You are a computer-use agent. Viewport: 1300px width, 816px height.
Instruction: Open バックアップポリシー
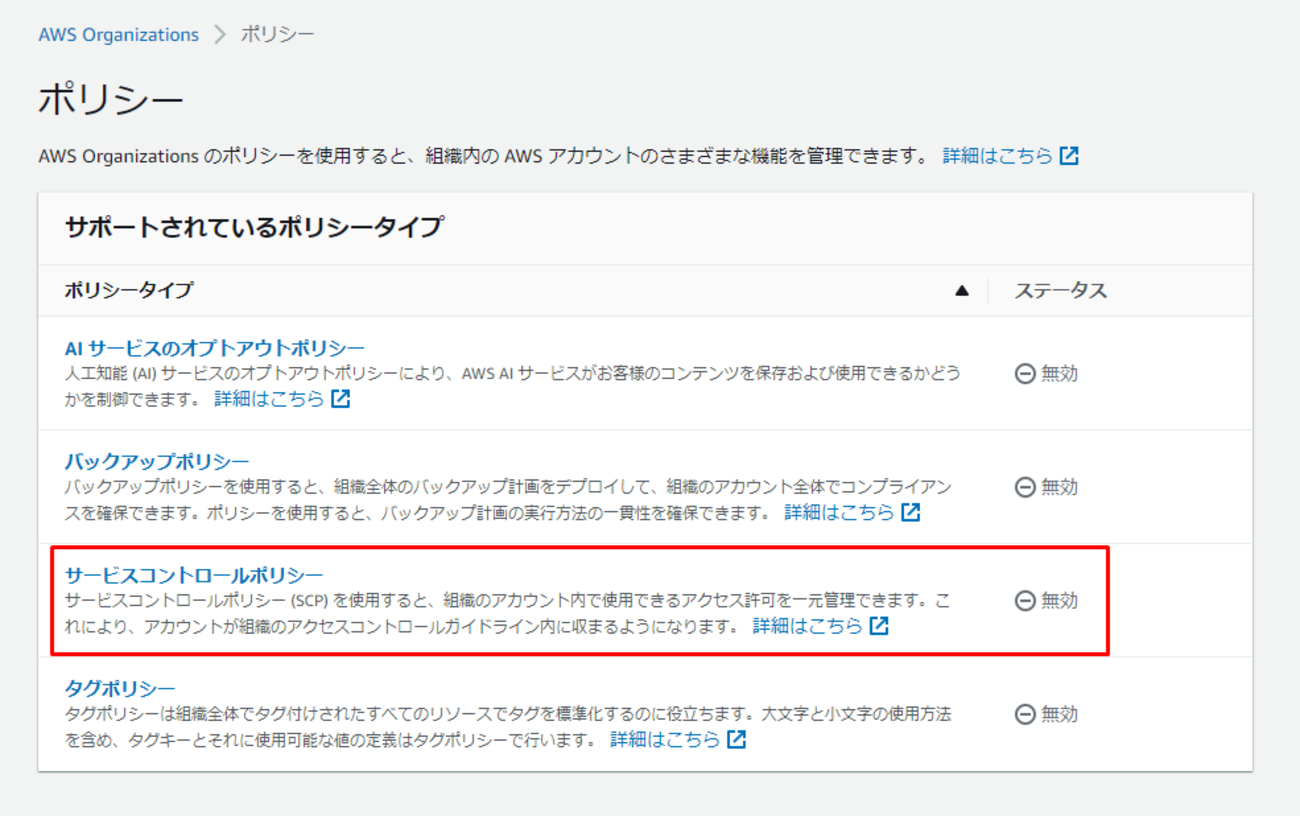pos(157,461)
